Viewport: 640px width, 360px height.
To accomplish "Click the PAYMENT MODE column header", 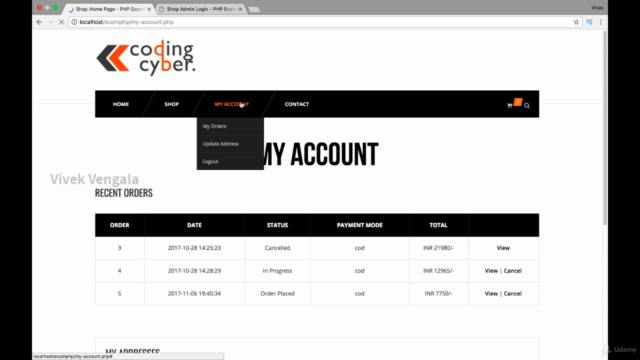I will pyautogui.click(x=360, y=225).
